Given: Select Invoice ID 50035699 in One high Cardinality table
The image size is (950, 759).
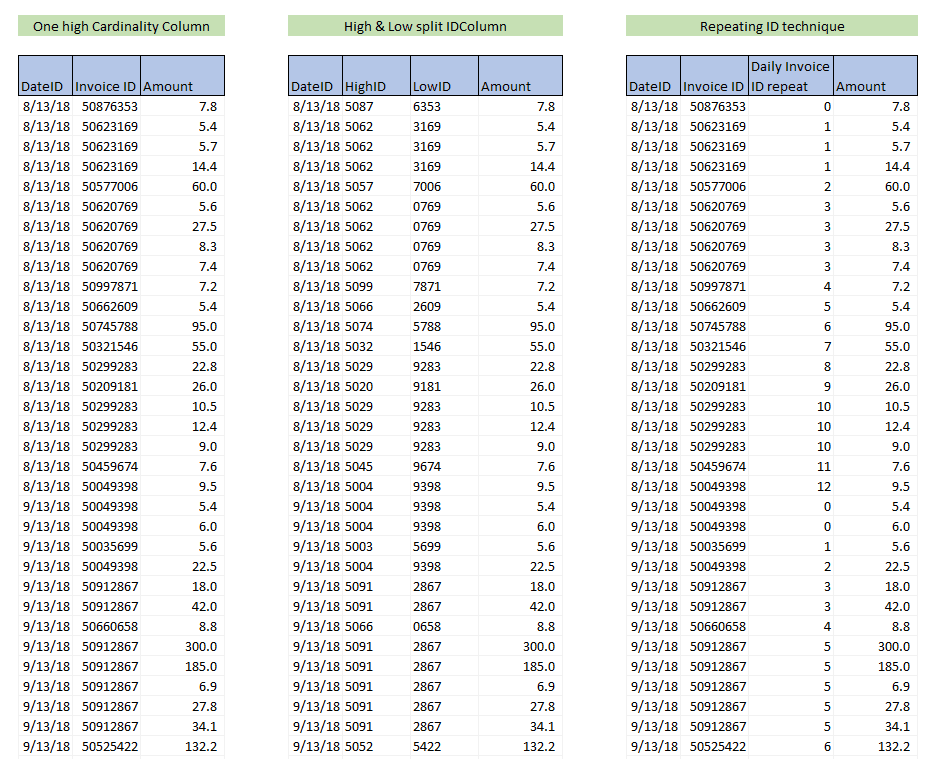Looking at the screenshot, I should (x=106, y=546).
